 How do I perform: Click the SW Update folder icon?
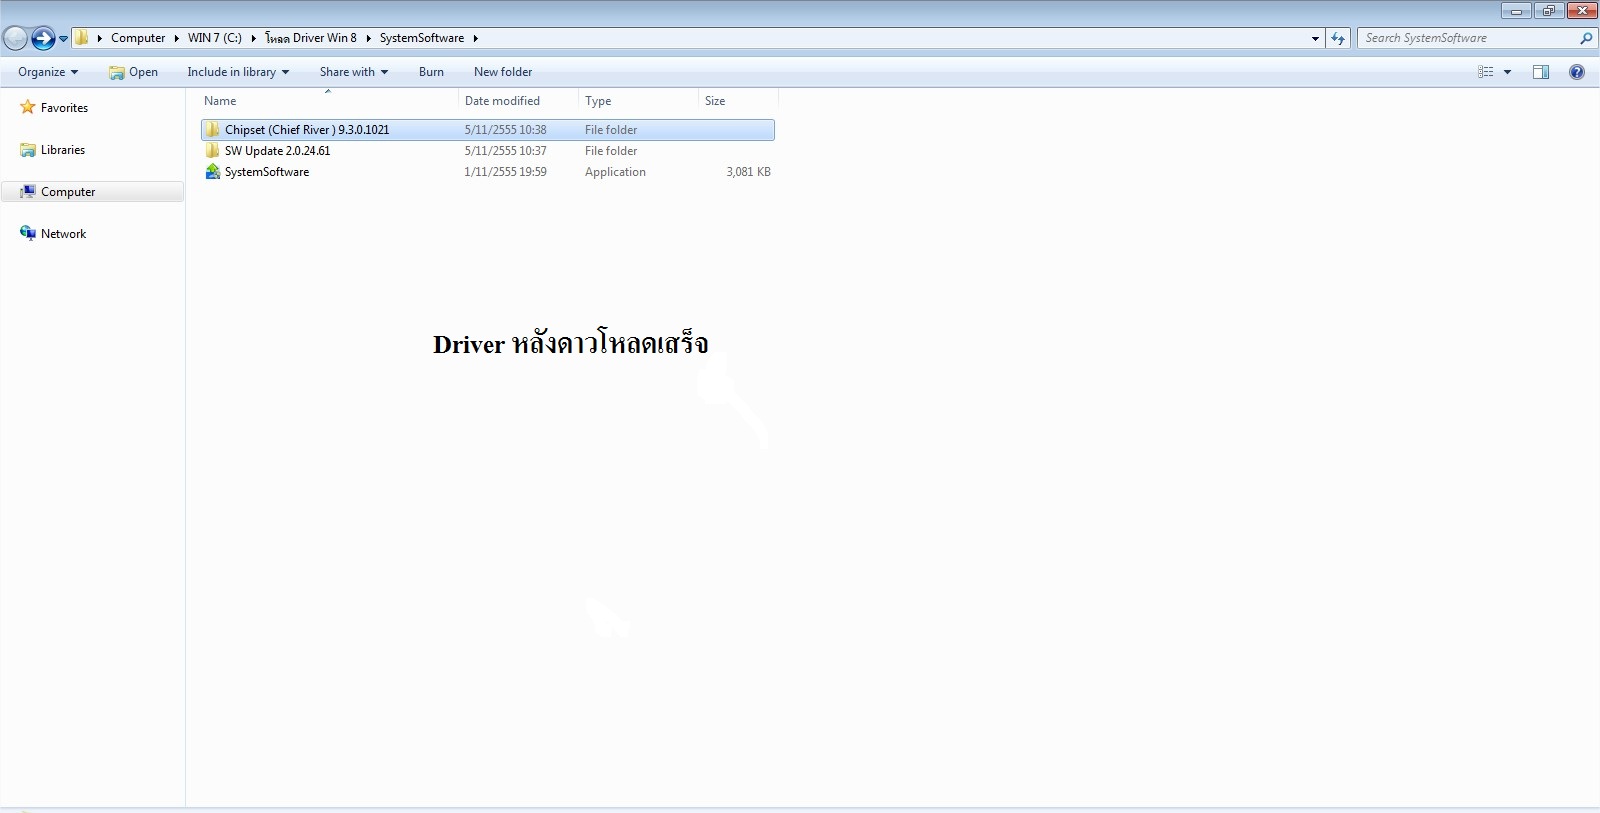tap(212, 151)
